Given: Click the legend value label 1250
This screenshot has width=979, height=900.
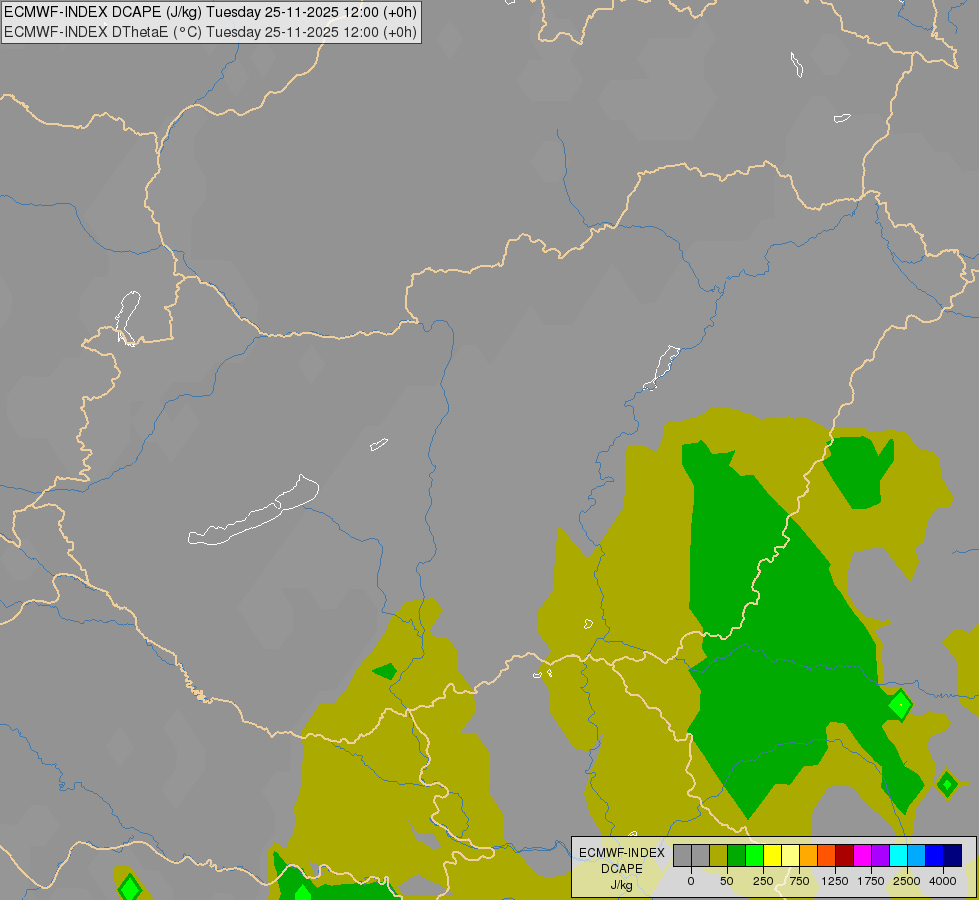Looking at the screenshot, I should pyautogui.click(x=835, y=881).
